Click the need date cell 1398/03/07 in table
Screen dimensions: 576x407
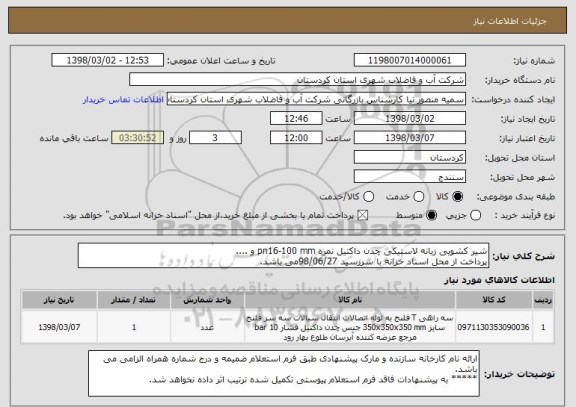59,327
